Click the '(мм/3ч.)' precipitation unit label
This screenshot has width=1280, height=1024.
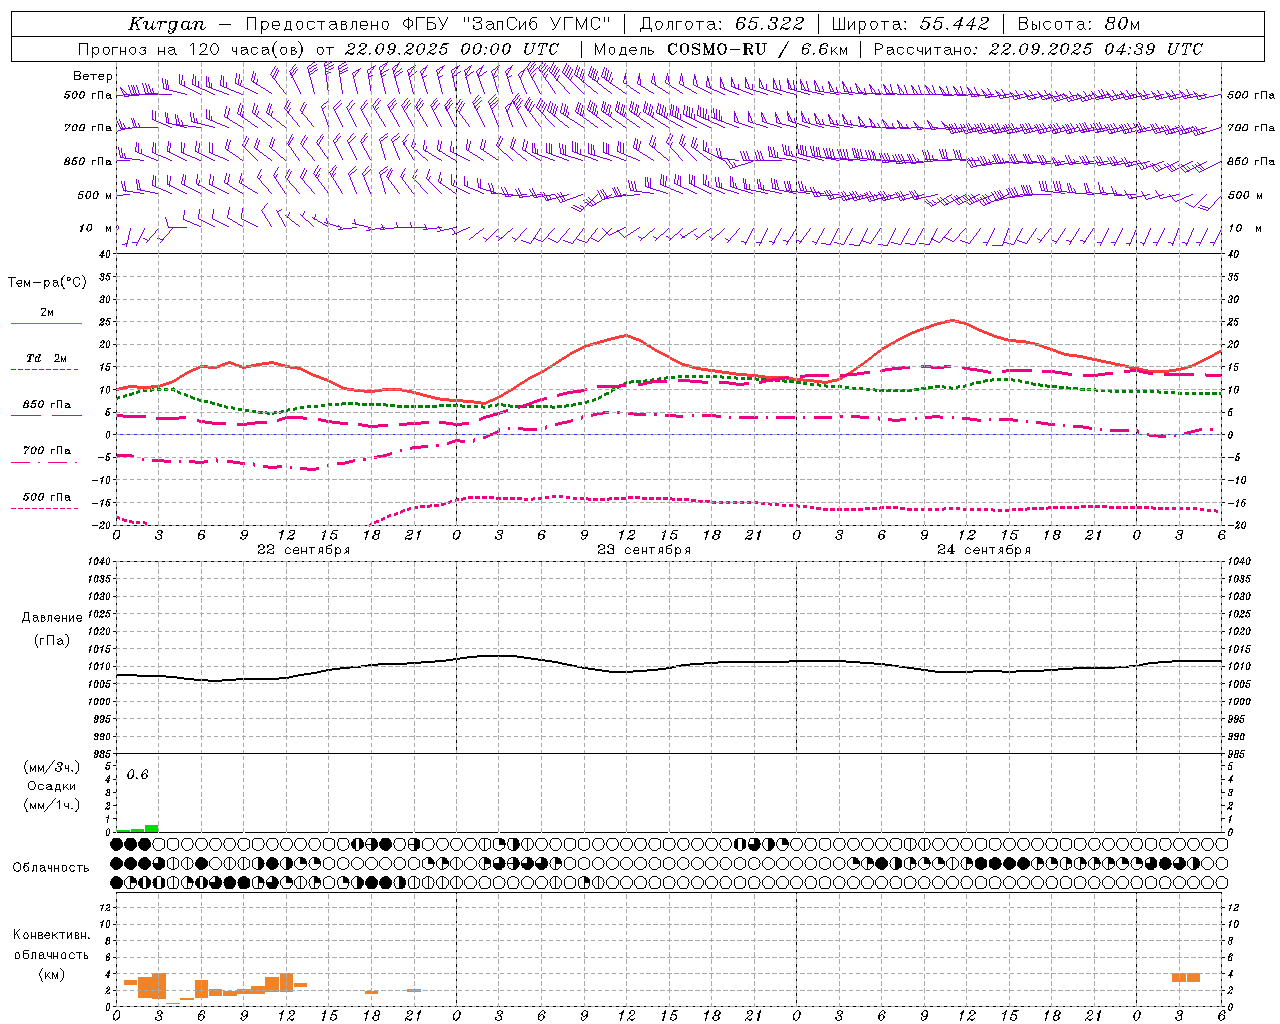[52, 767]
